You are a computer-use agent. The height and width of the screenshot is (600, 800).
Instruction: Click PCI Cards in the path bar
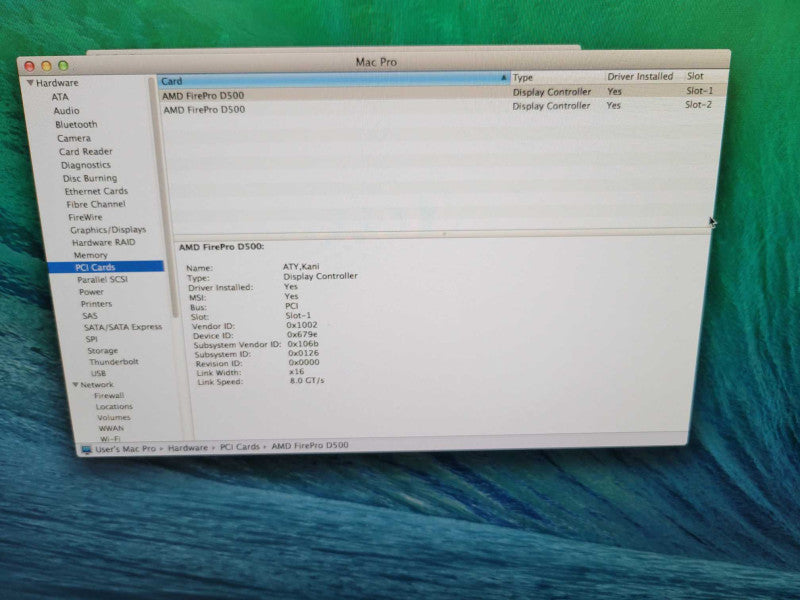(240, 446)
